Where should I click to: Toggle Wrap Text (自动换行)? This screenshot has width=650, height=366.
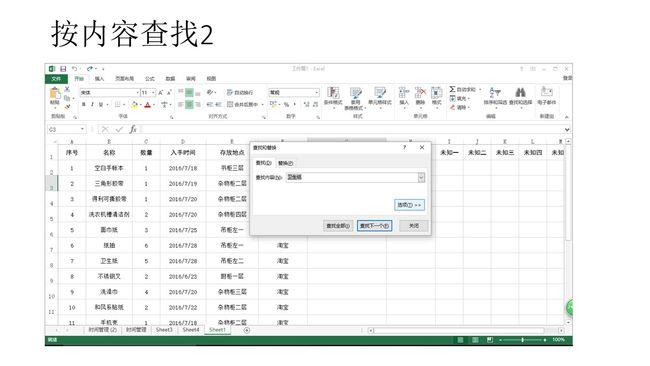[x=240, y=92]
